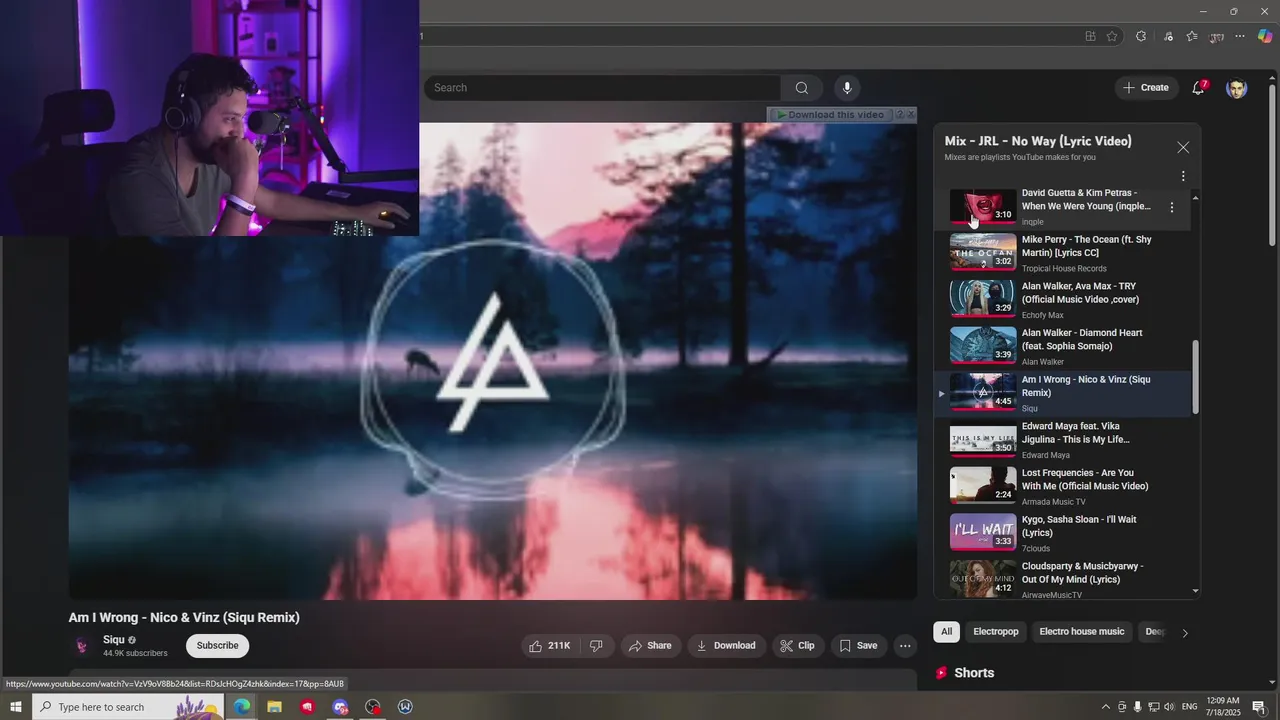Image resolution: width=1280 pixels, height=720 pixels.
Task: Open the Windows Start menu
Action: 15,707
